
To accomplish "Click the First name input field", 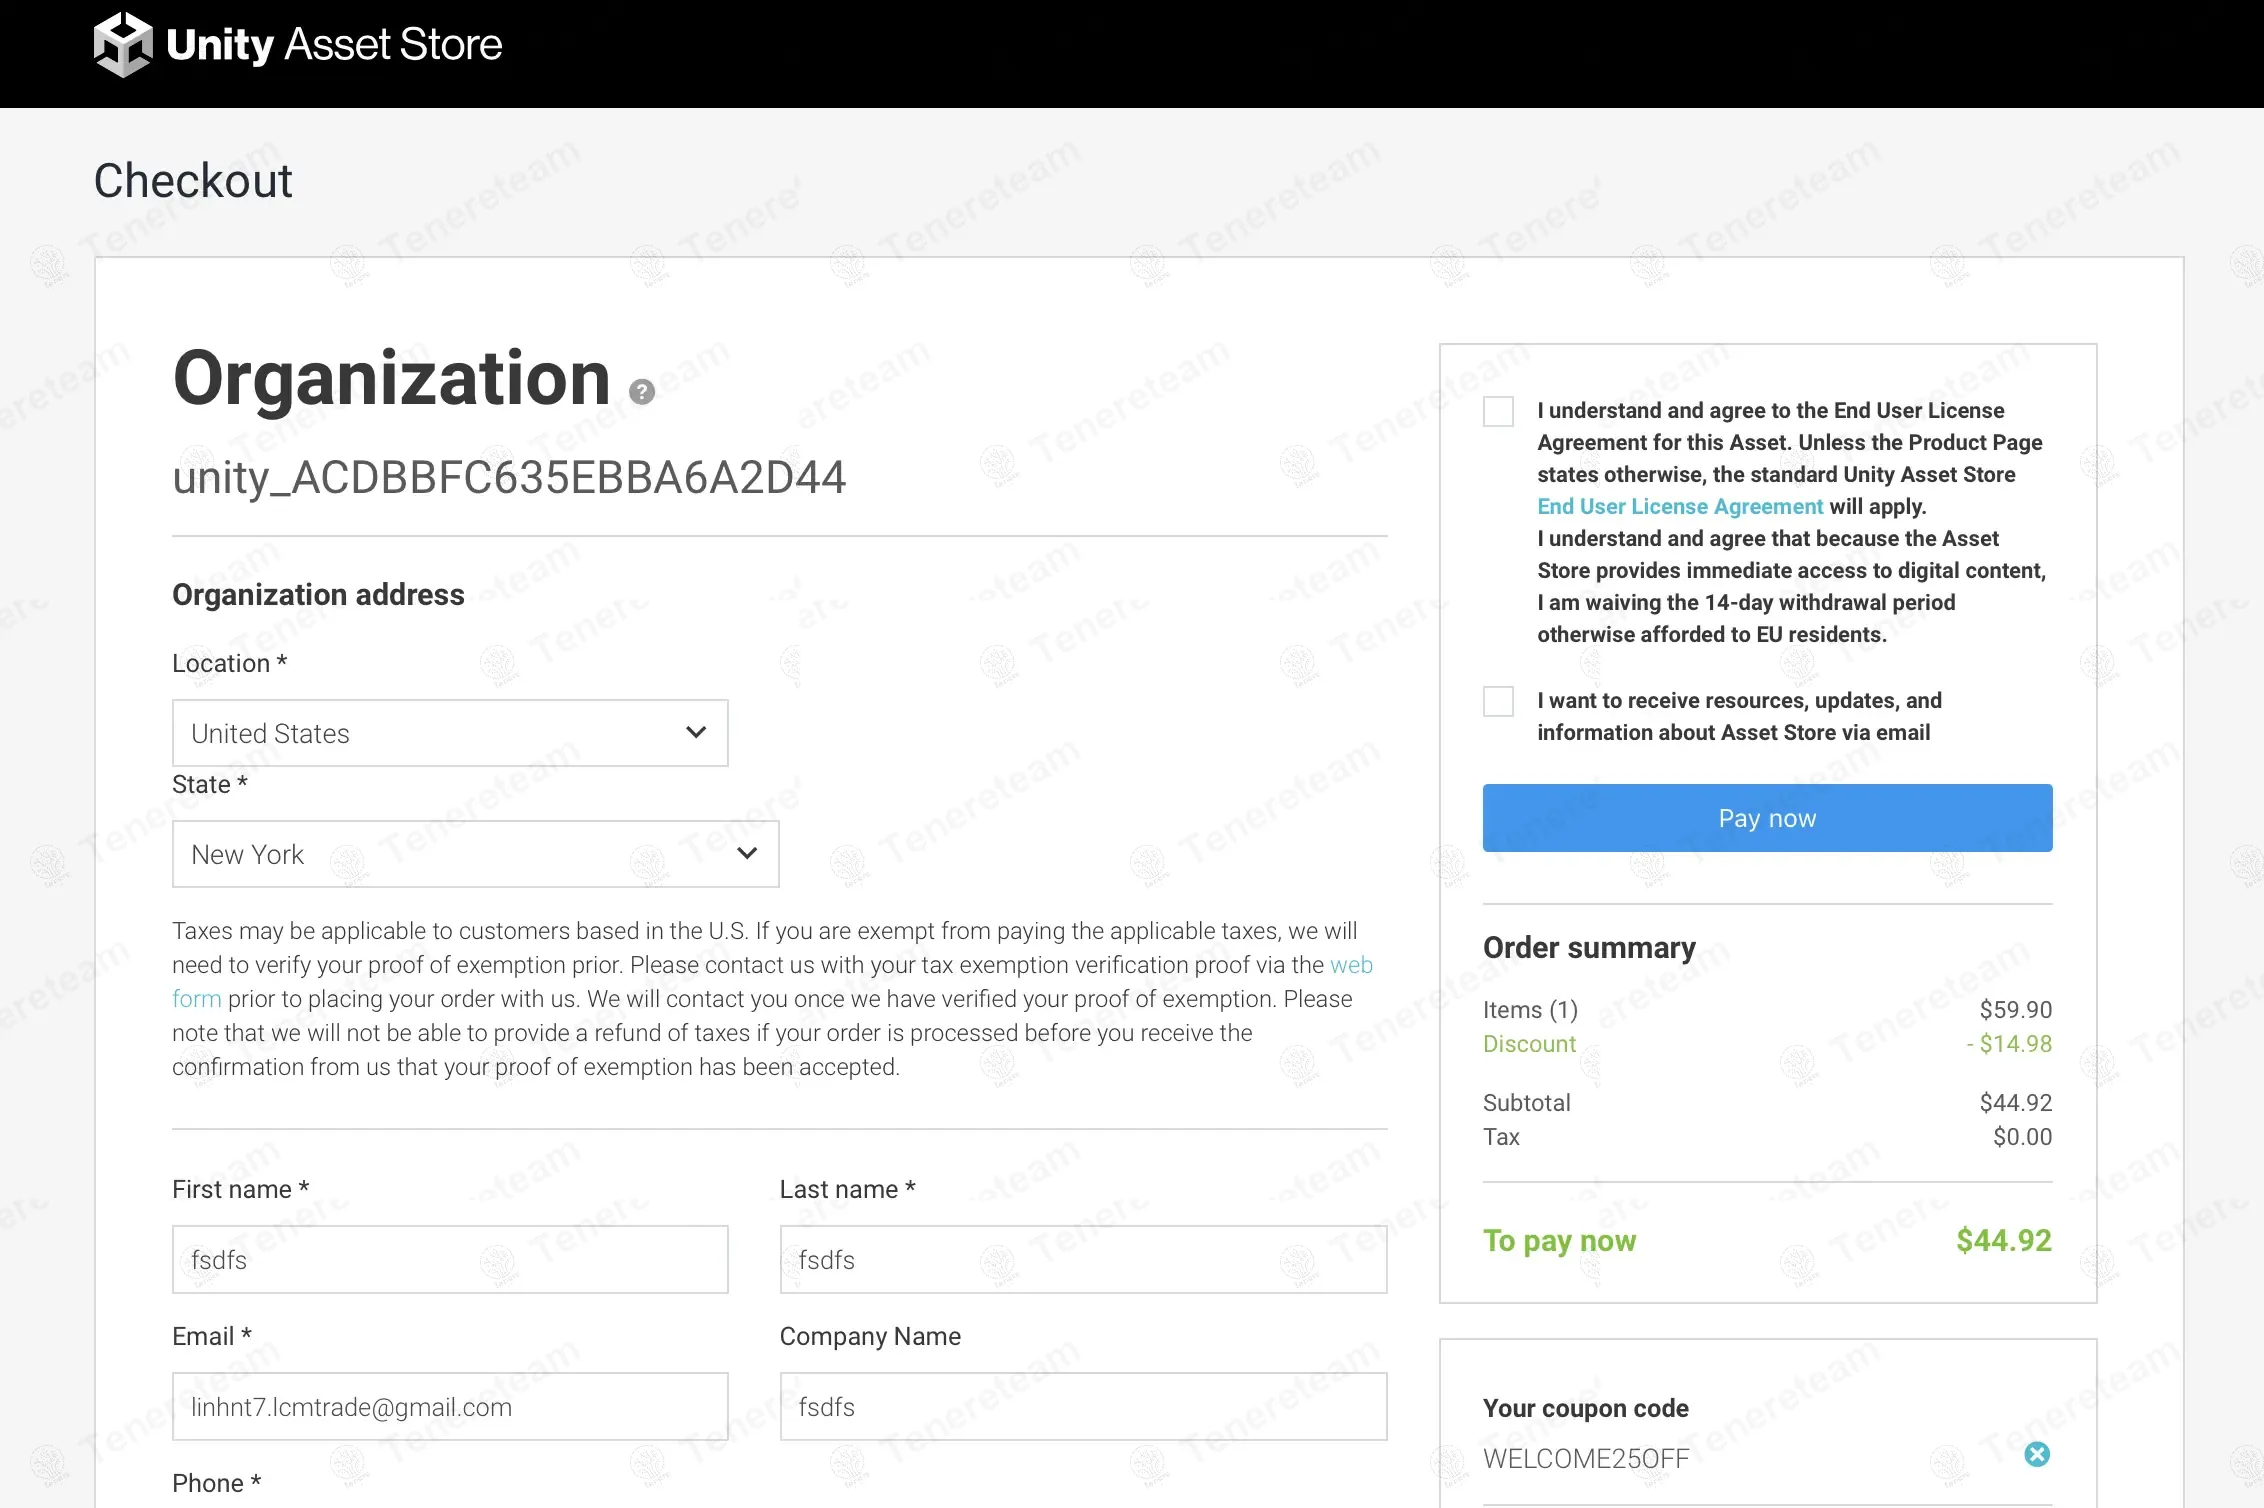I will click(x=449, y=1260).
